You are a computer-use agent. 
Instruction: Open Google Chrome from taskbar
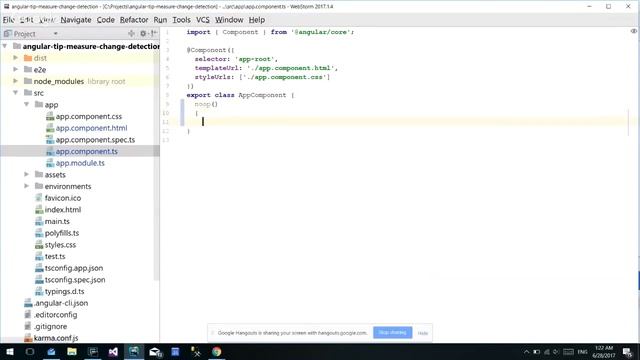[x=217, y=352]
